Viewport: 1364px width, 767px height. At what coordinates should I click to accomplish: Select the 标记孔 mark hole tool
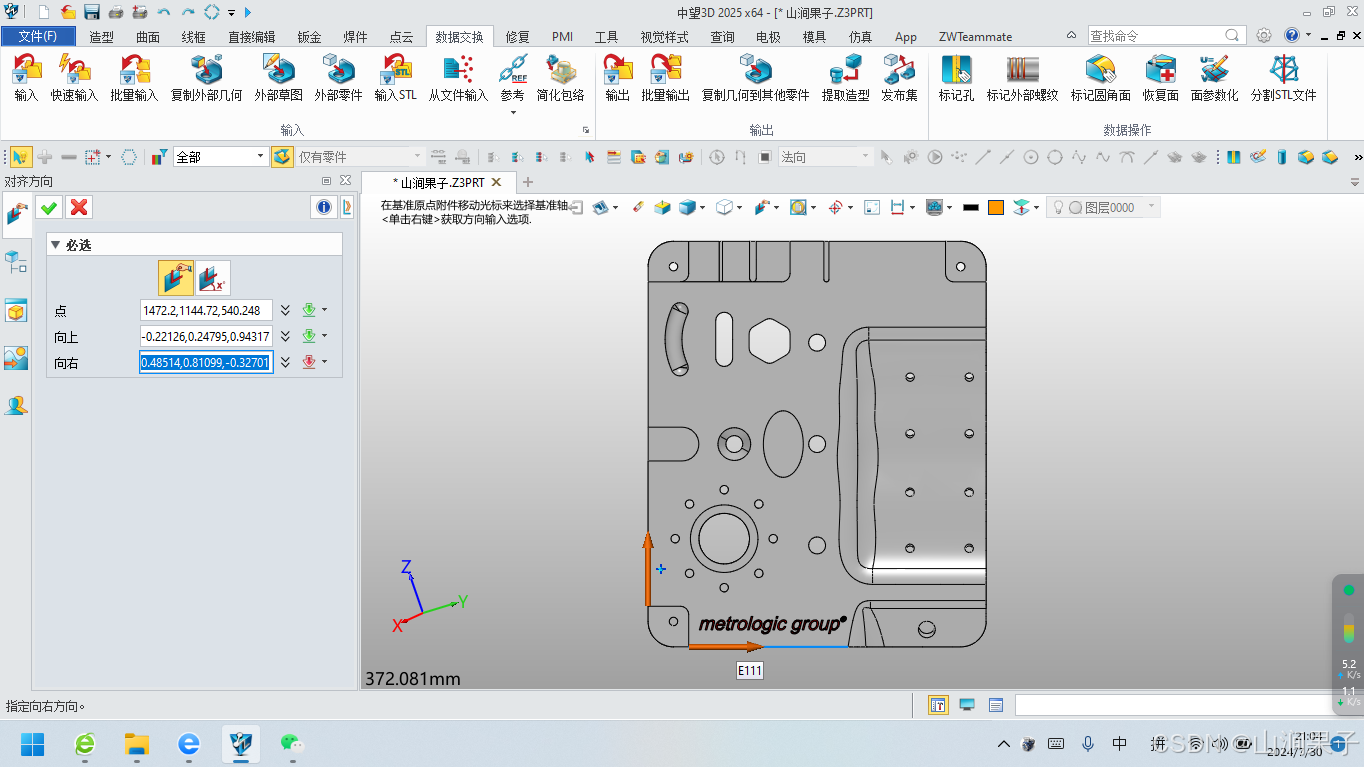[x=956, y=78]
